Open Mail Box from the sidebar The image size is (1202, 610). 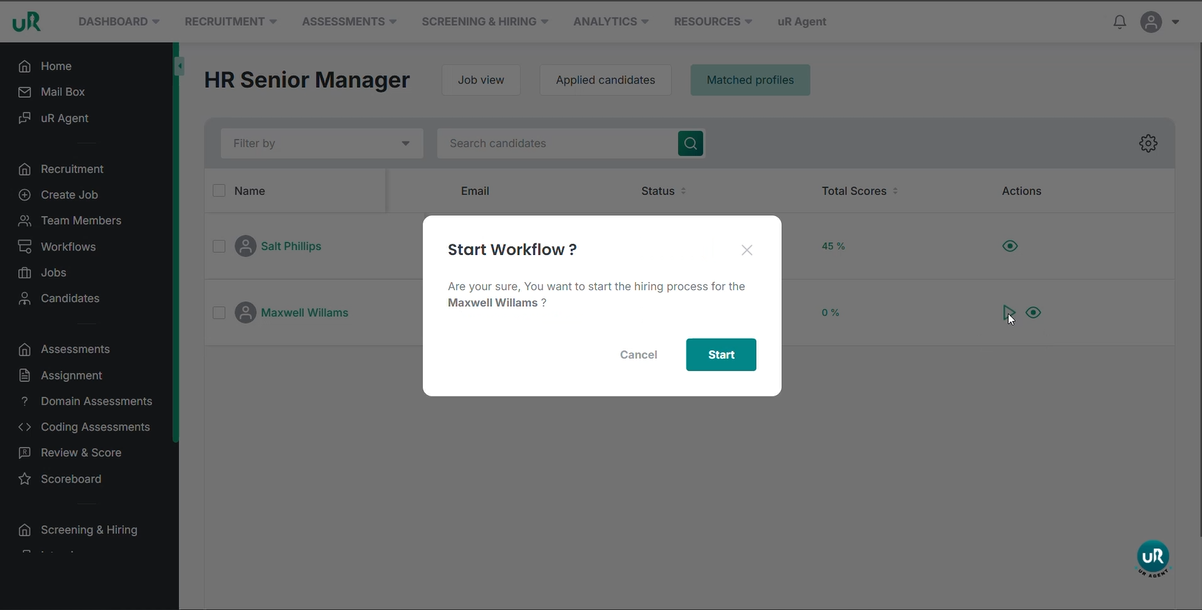point(62,92)
